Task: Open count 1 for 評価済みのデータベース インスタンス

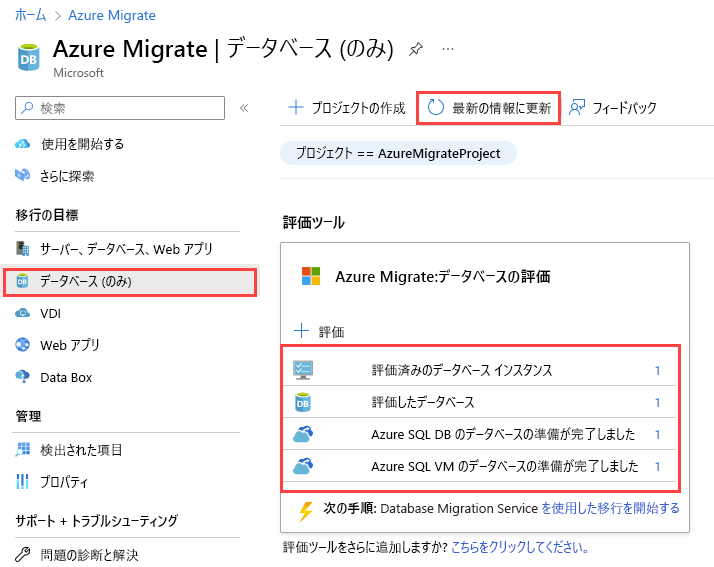Action: point(658,370)
